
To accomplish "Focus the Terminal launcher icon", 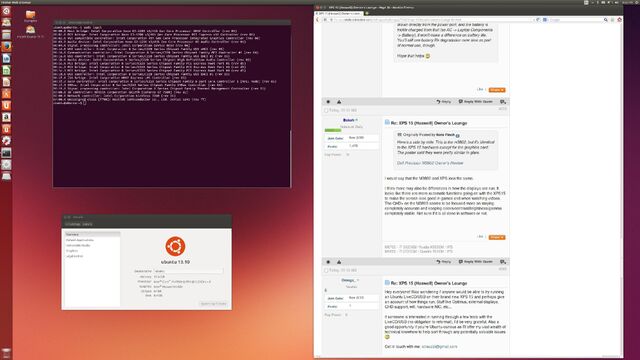I will tap(6, 153).
